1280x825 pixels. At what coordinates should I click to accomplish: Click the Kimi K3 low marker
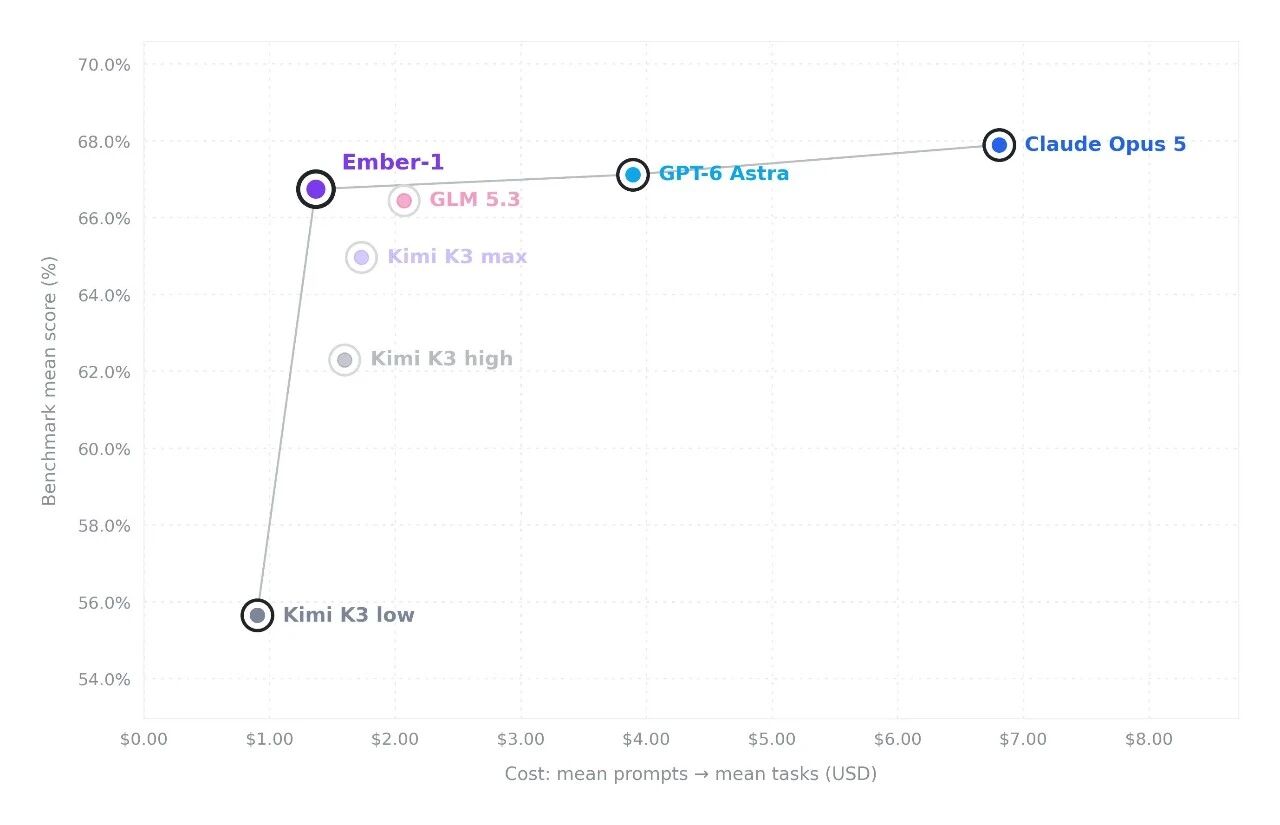tap(257, 615)
